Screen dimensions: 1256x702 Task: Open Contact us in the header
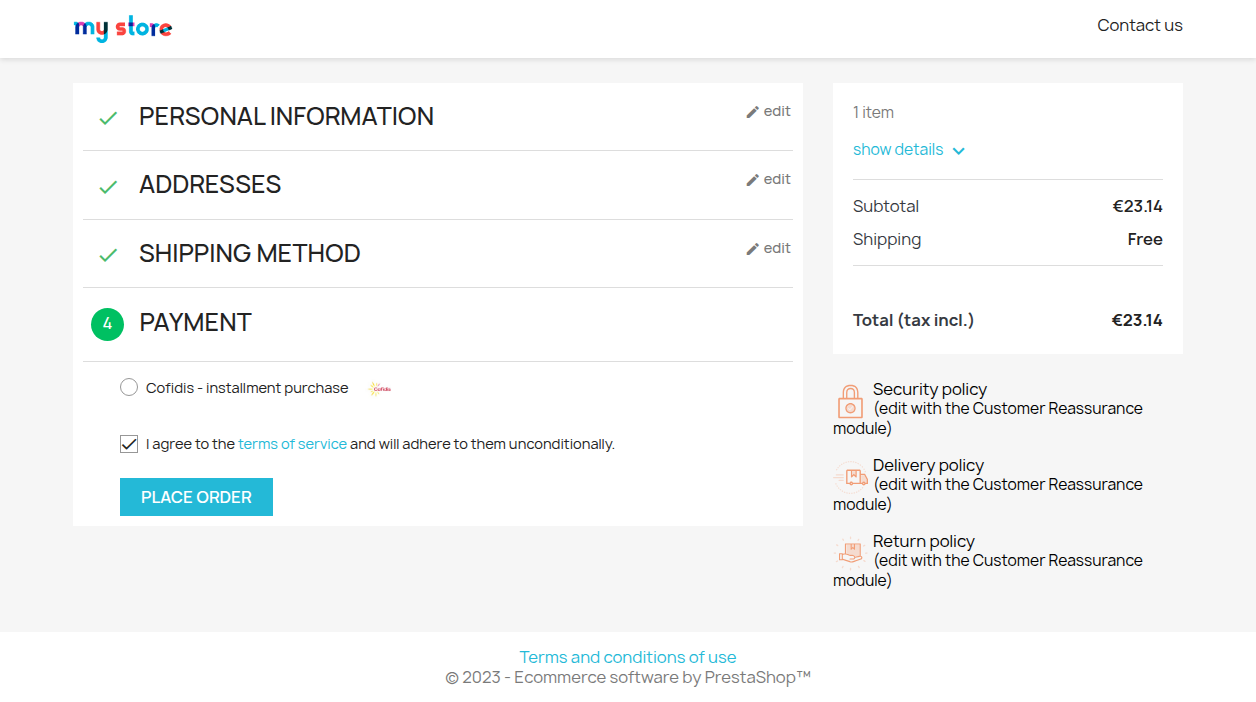click(x=1139, y=26)
